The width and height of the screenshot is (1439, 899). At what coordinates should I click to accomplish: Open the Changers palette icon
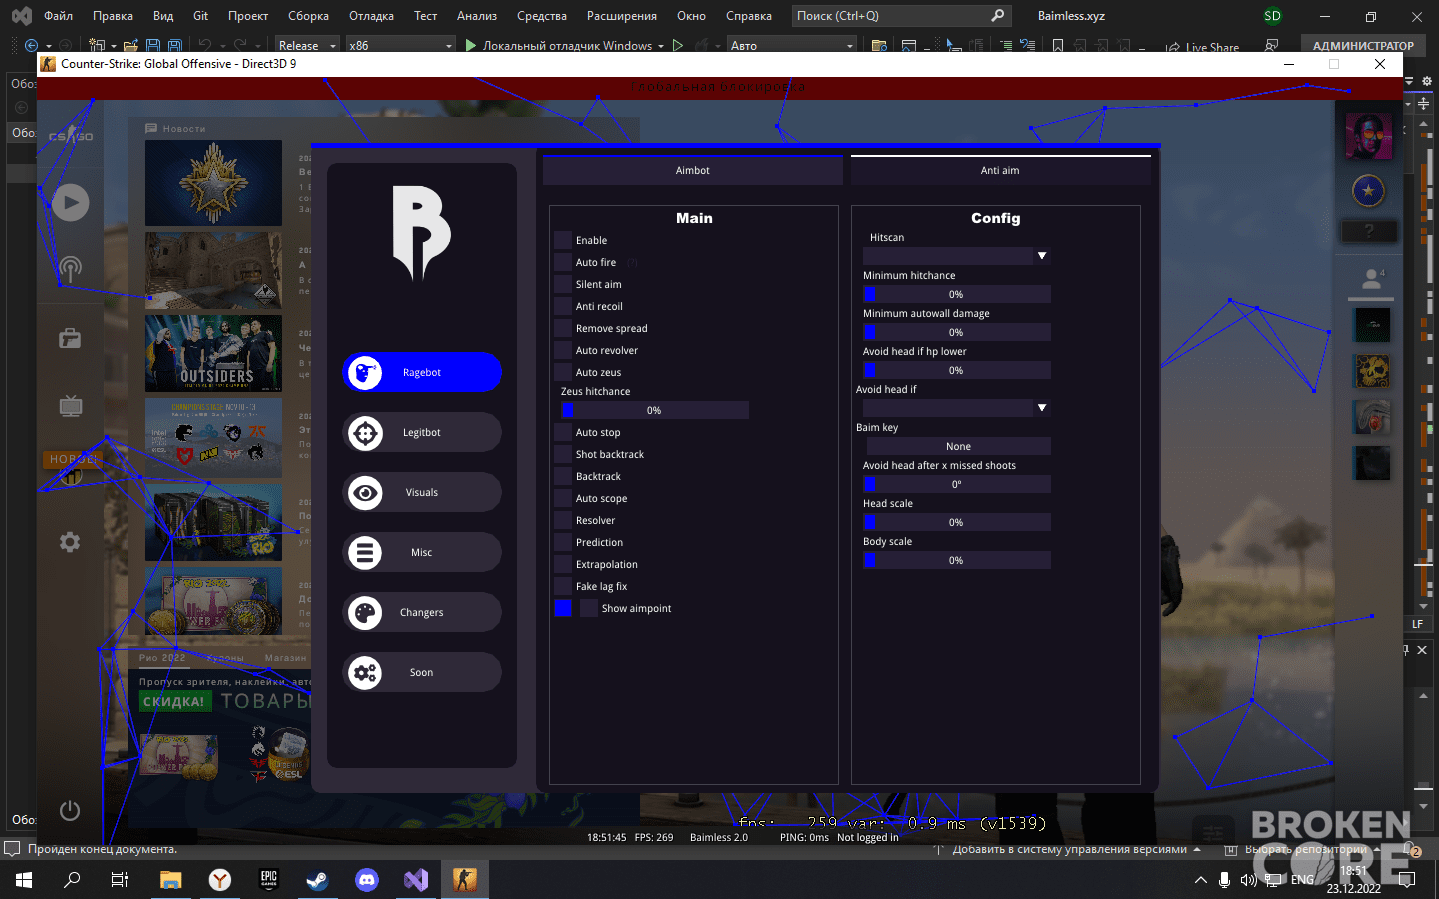(x=365, y=613)
